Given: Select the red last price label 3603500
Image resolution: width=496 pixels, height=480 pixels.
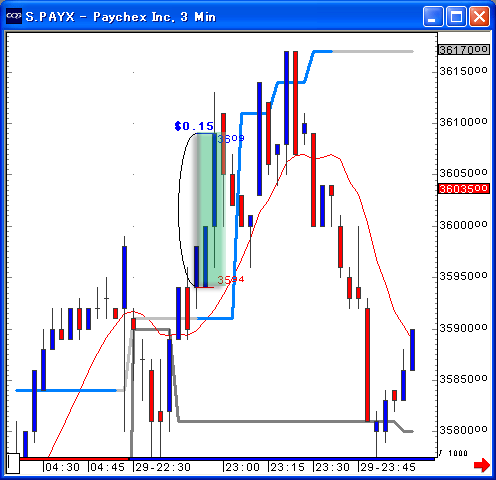Looking at the screenshot, I should tap(464, 189).
